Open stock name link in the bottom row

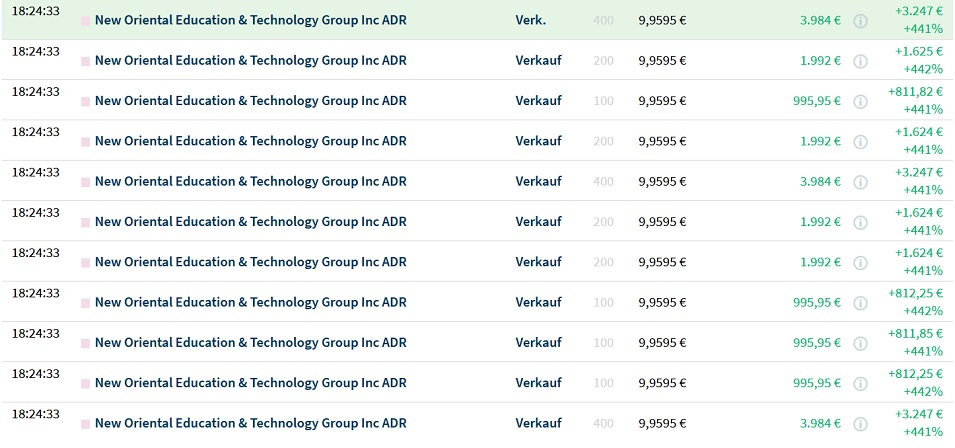click(x=250, y=423)
